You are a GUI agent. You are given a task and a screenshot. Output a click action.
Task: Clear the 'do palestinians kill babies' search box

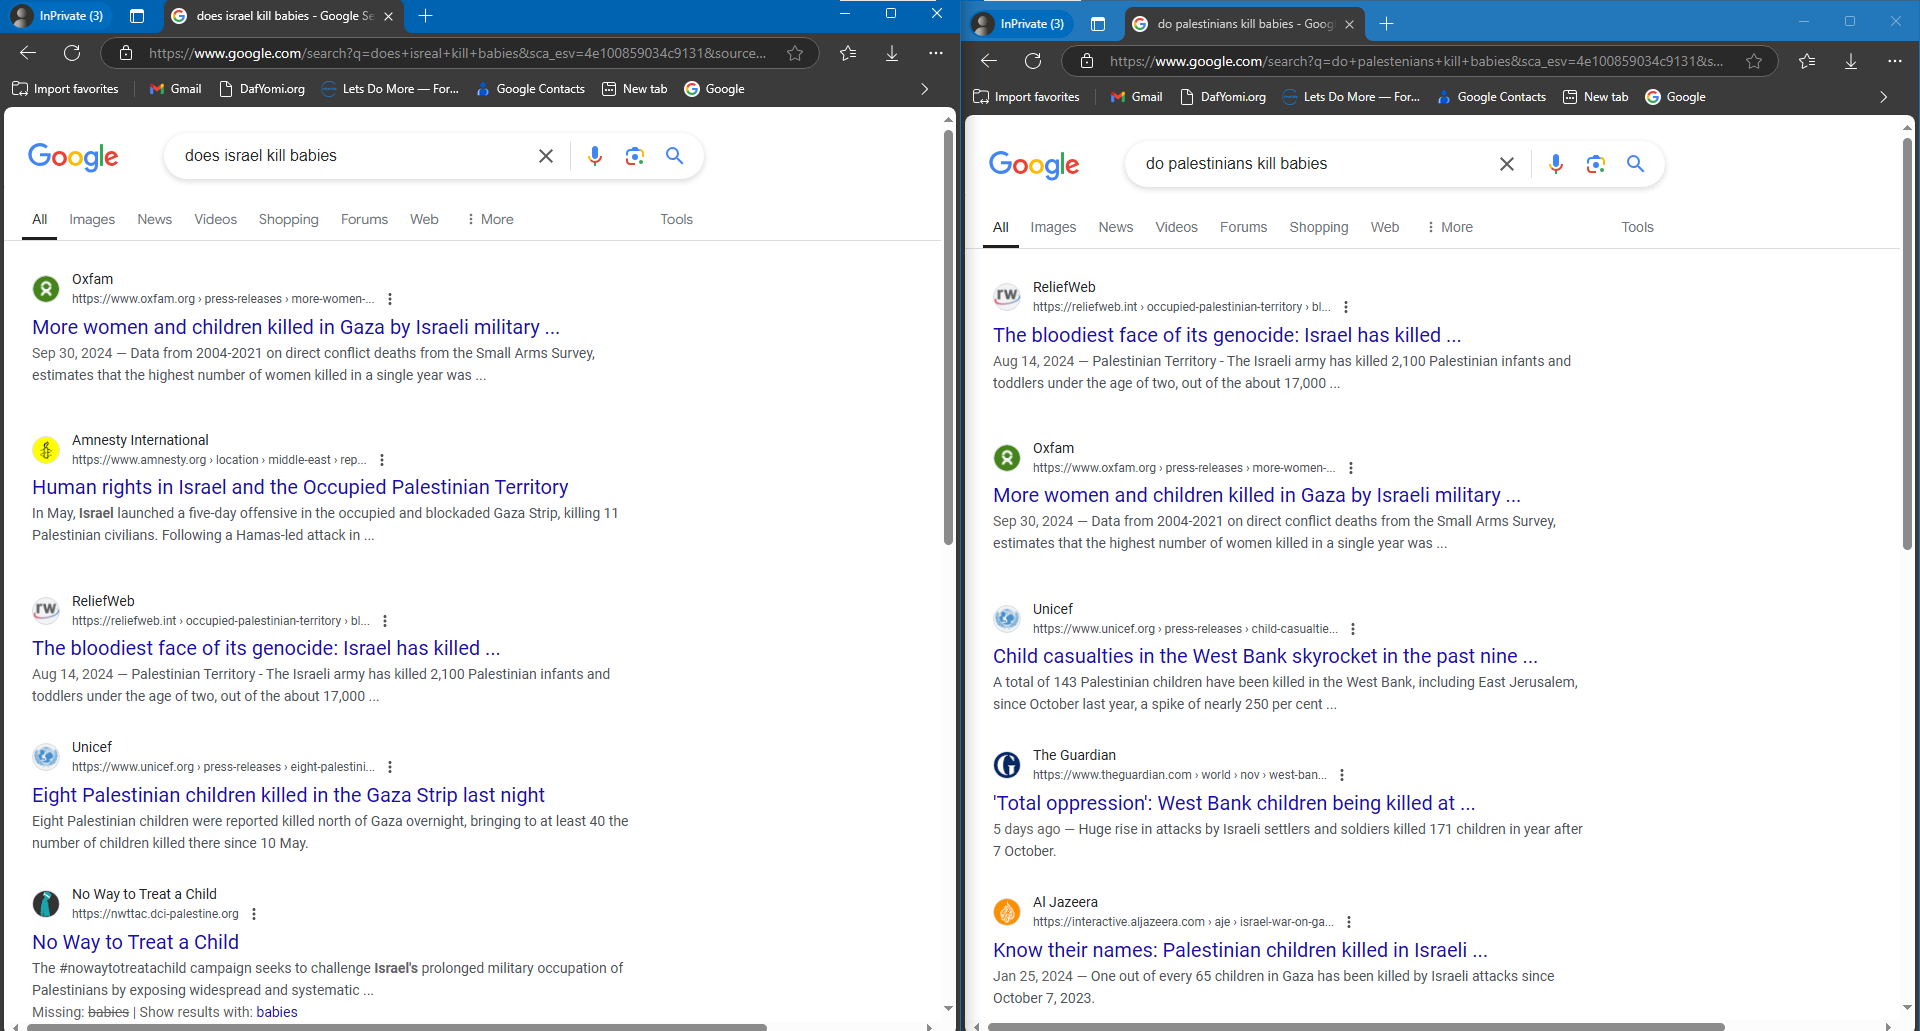(1507, 164)
